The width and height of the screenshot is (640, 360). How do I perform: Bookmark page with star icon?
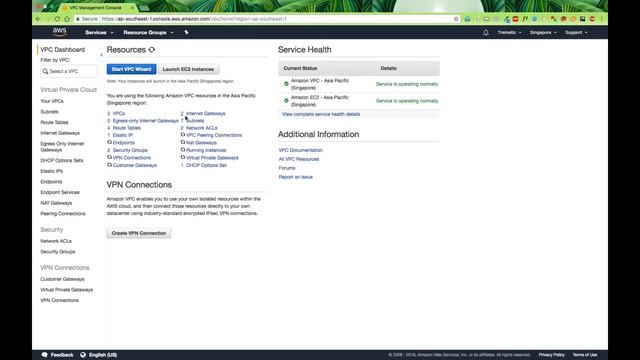[456, 19]
